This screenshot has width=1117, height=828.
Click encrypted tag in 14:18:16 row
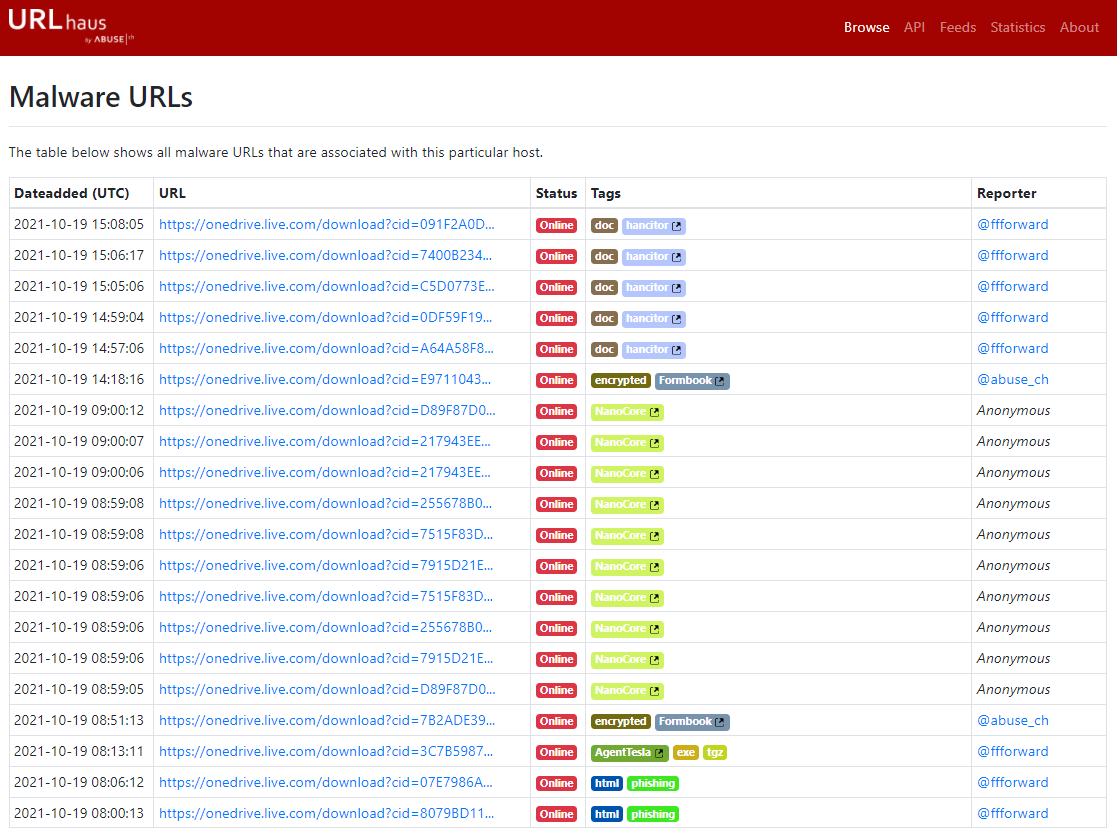620,381
